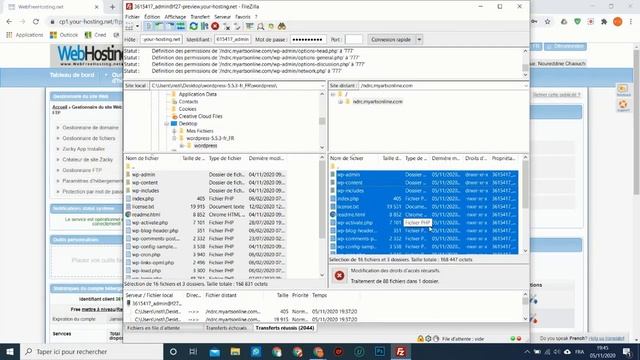
Task: Open the directory listing filters icon
Action: click(249, 27)
